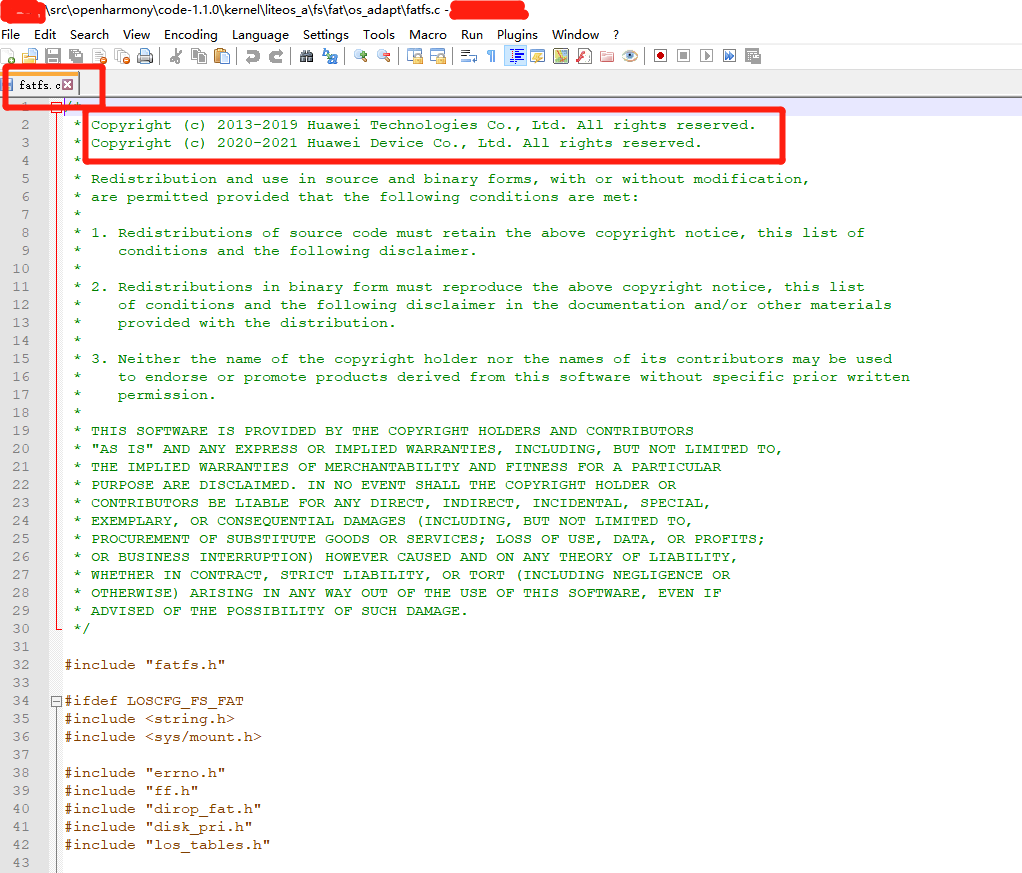Click the #include <string.h> line
Screen dimensions: 1022x873
[149, 719]
